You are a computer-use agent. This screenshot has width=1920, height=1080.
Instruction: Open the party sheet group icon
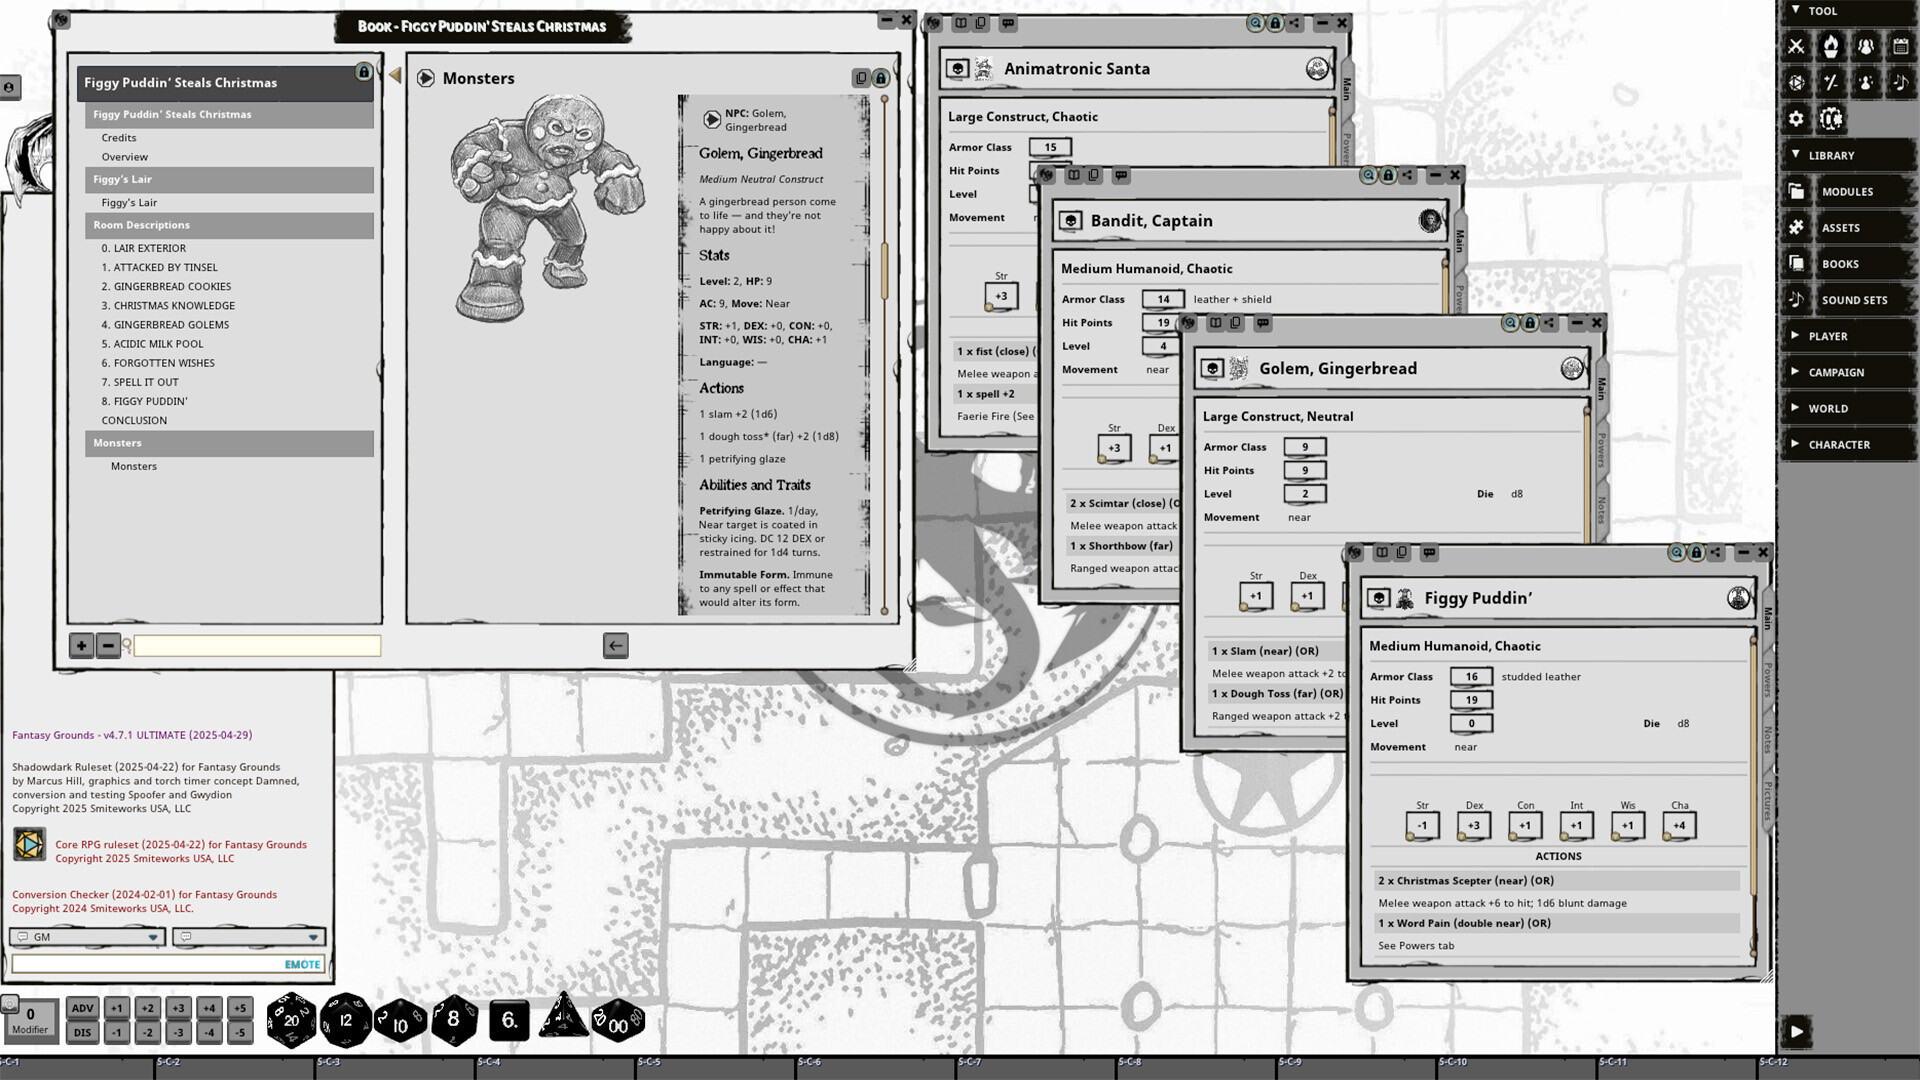coord(1867,47)
